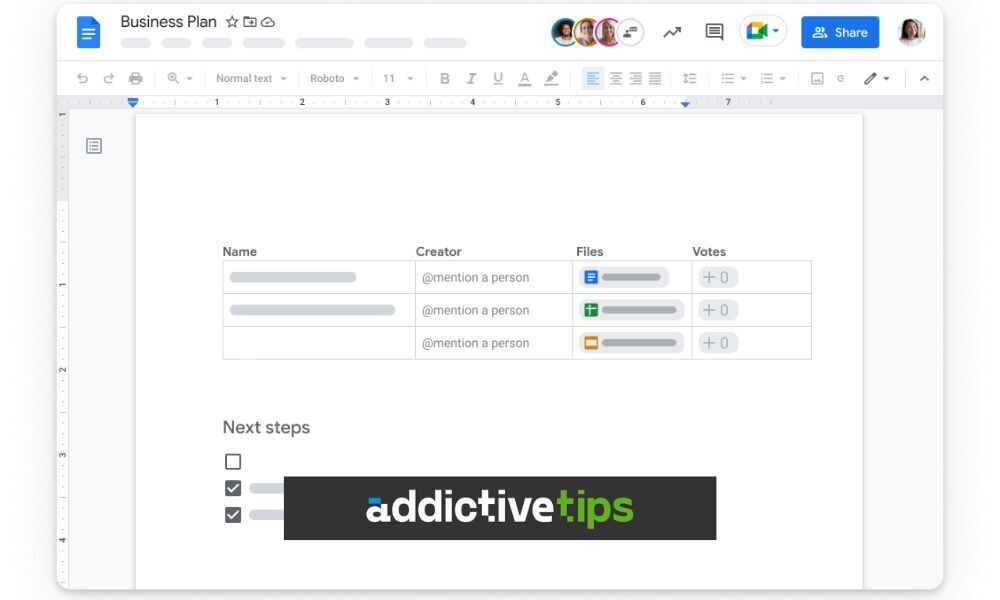Click the left indent marker on the ruler
This screenshot has height=600, width=1000.
pyautogui.click(x=133, y=102)
